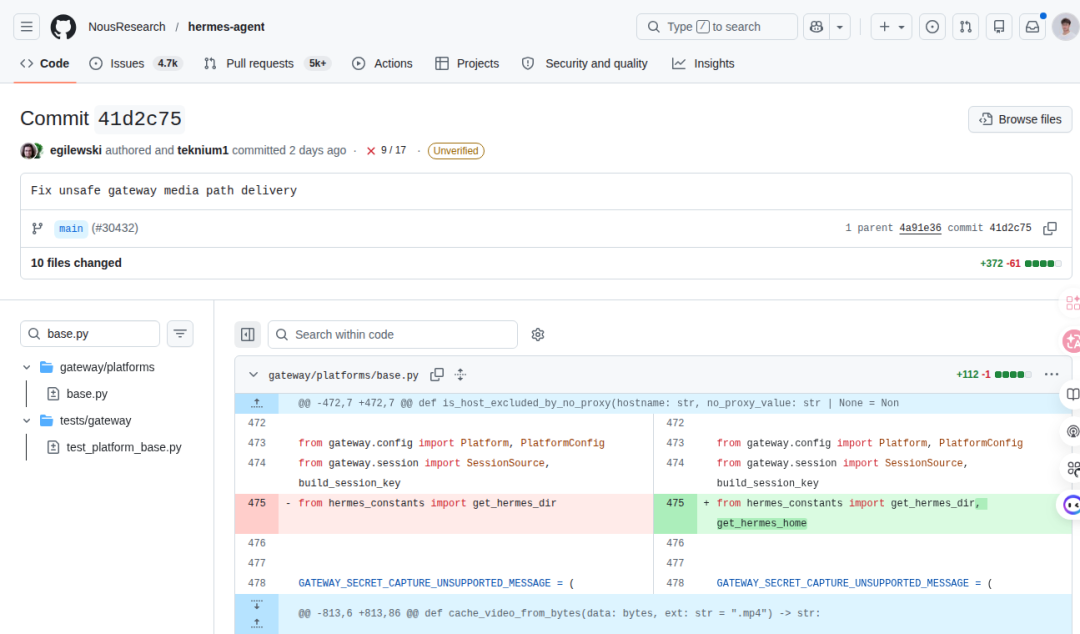1080x634 pixels.
Task: Click the Search within code field
Action: pyautogui.click(x=393, y=334)
